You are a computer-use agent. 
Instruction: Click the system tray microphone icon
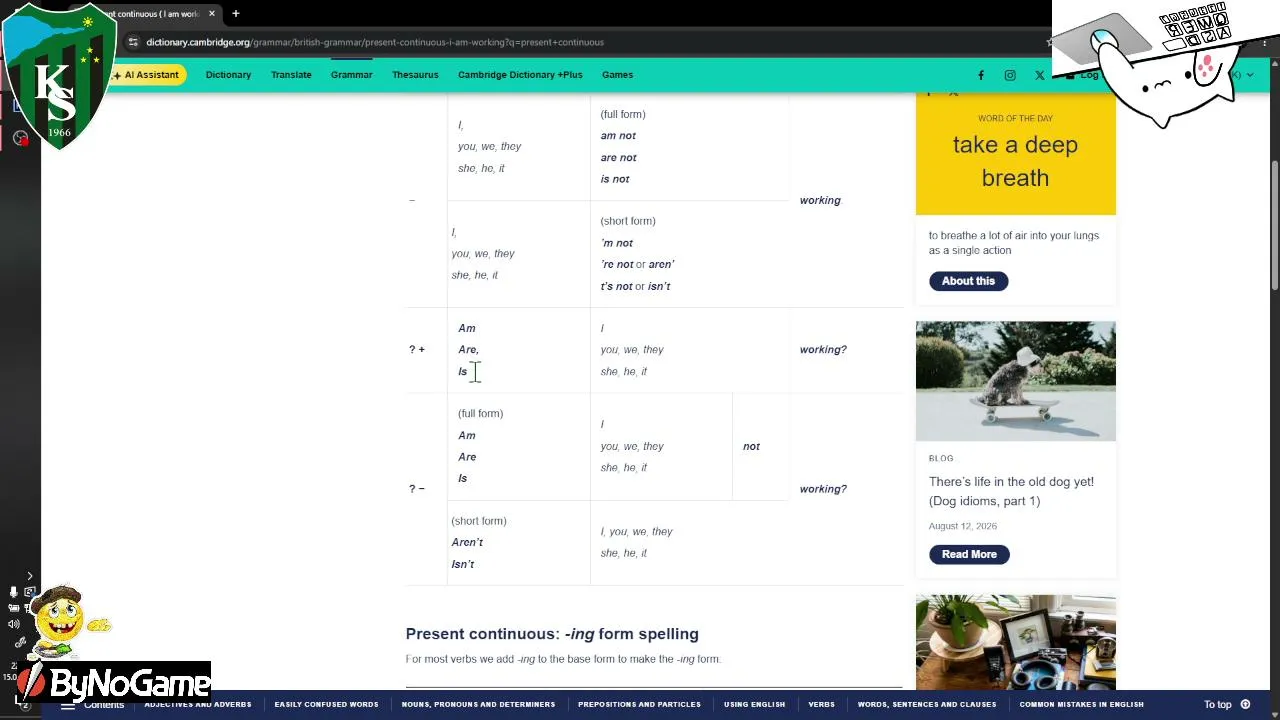pos(13,592)
